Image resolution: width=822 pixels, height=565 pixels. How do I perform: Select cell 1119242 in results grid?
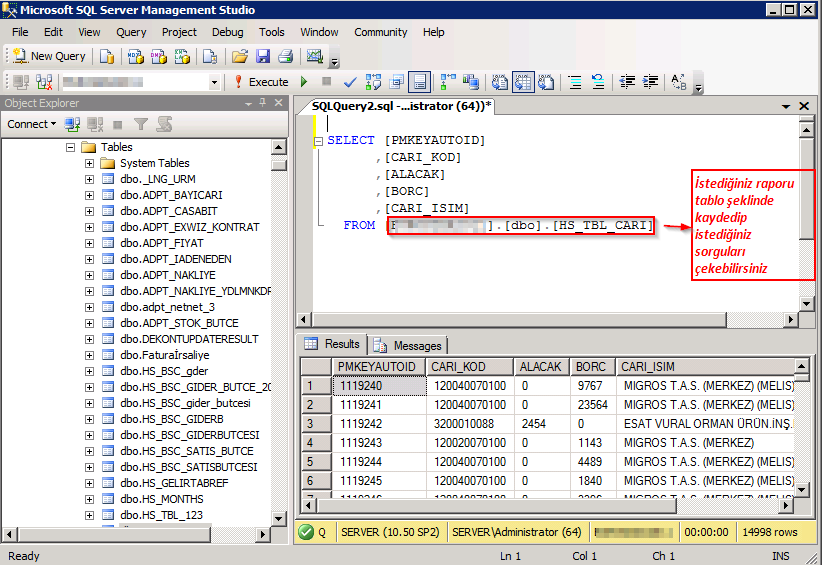click(379, 424)
